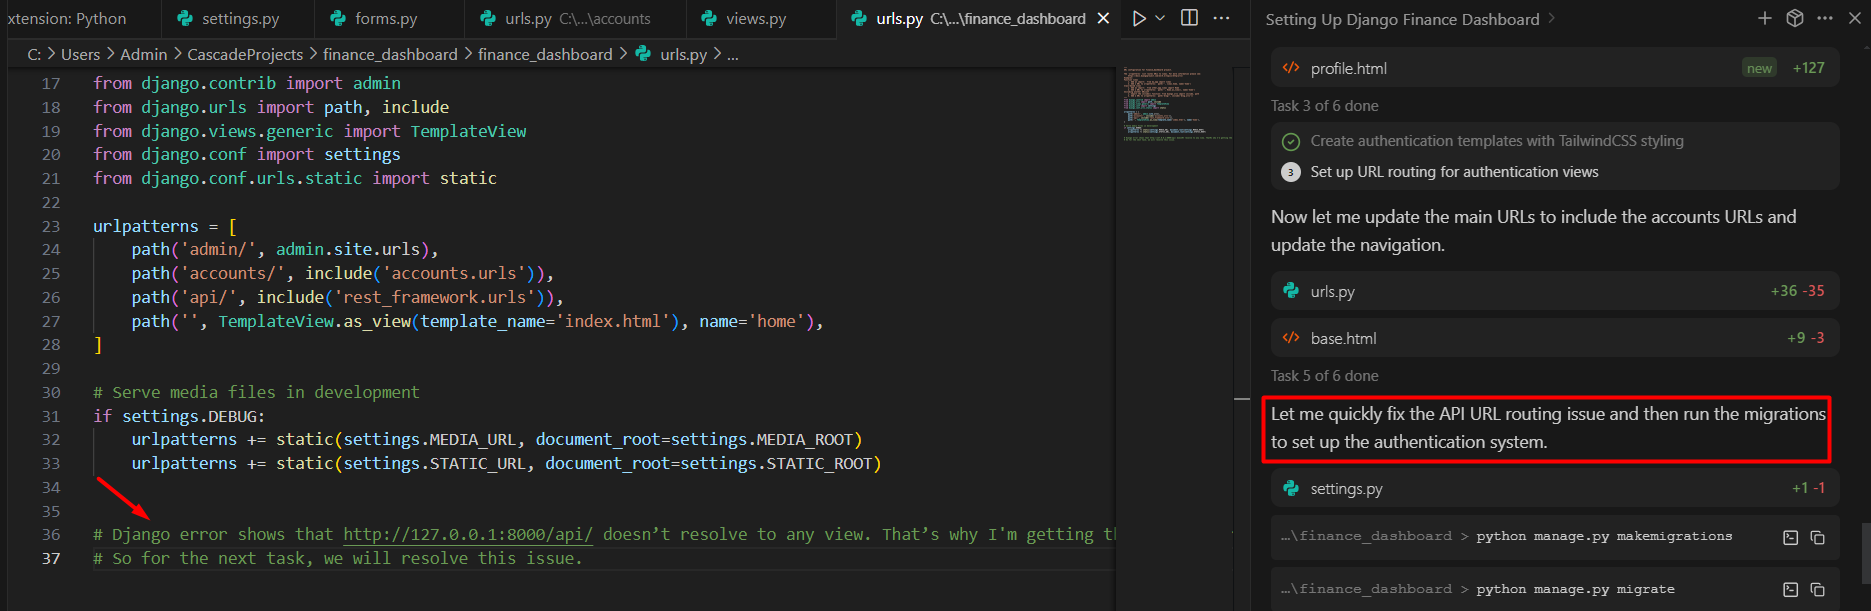Click the python manage.py makemigrations command text
The height and width of the screenshot is (611, 1871).
click(1604, 536)
